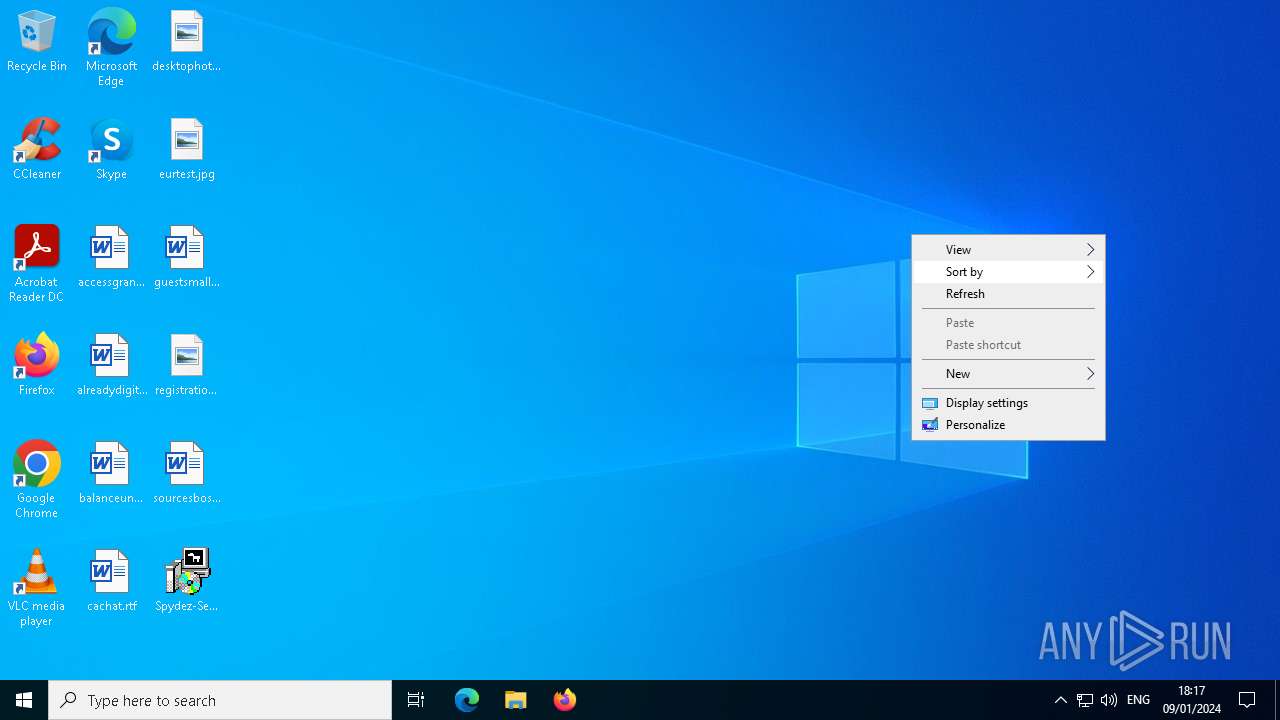This screenshot has height=720, width=1280.
Task: Click the Show desktop strip on taskbar
Action: (1277, 700)
